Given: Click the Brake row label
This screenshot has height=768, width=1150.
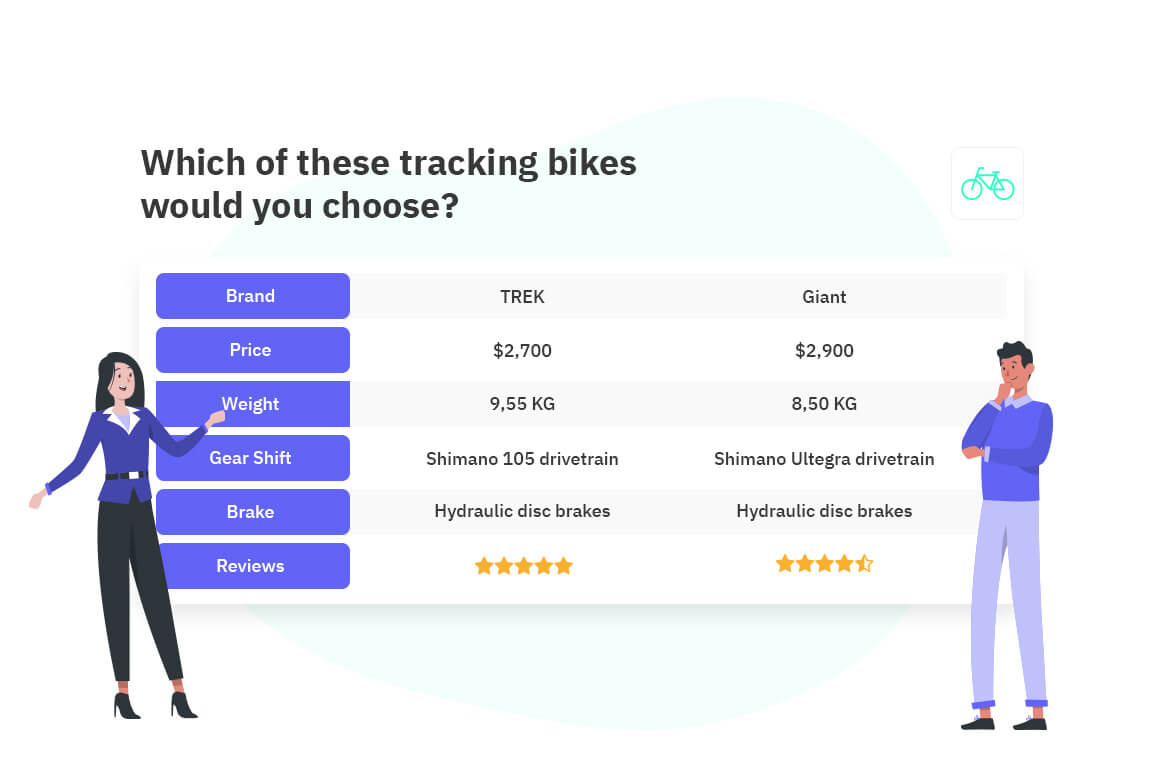Looking at the screenshot, I should pos(252,512).
